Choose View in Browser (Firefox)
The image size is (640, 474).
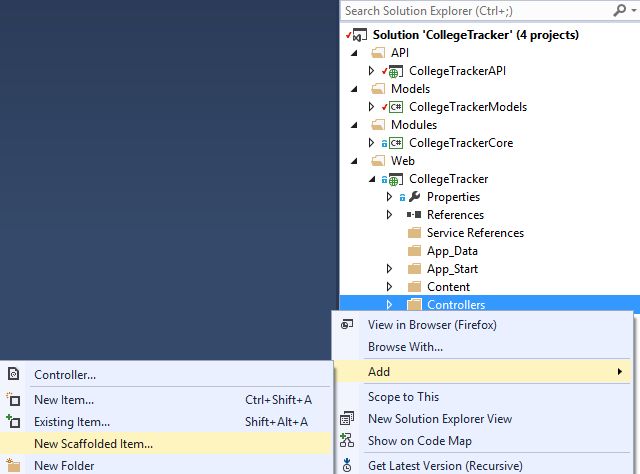(x=432, y=325)
